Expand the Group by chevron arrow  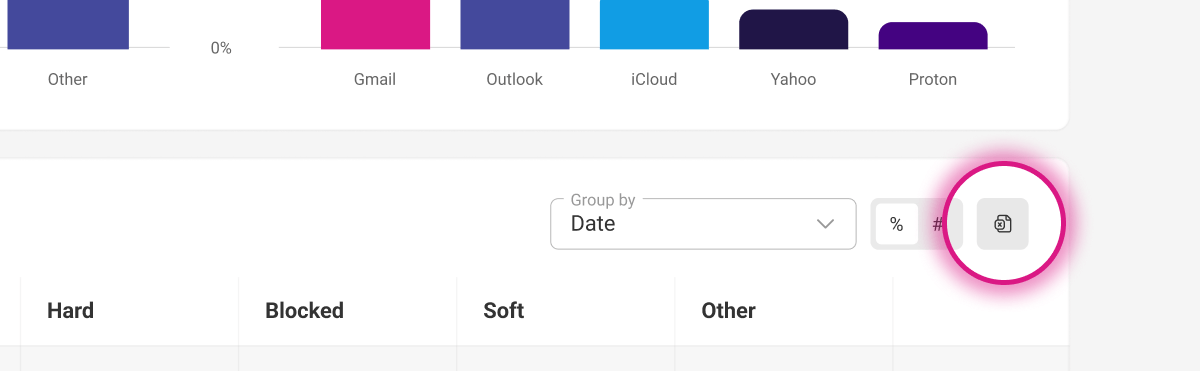pyautogui.click(x=826, y=224)
